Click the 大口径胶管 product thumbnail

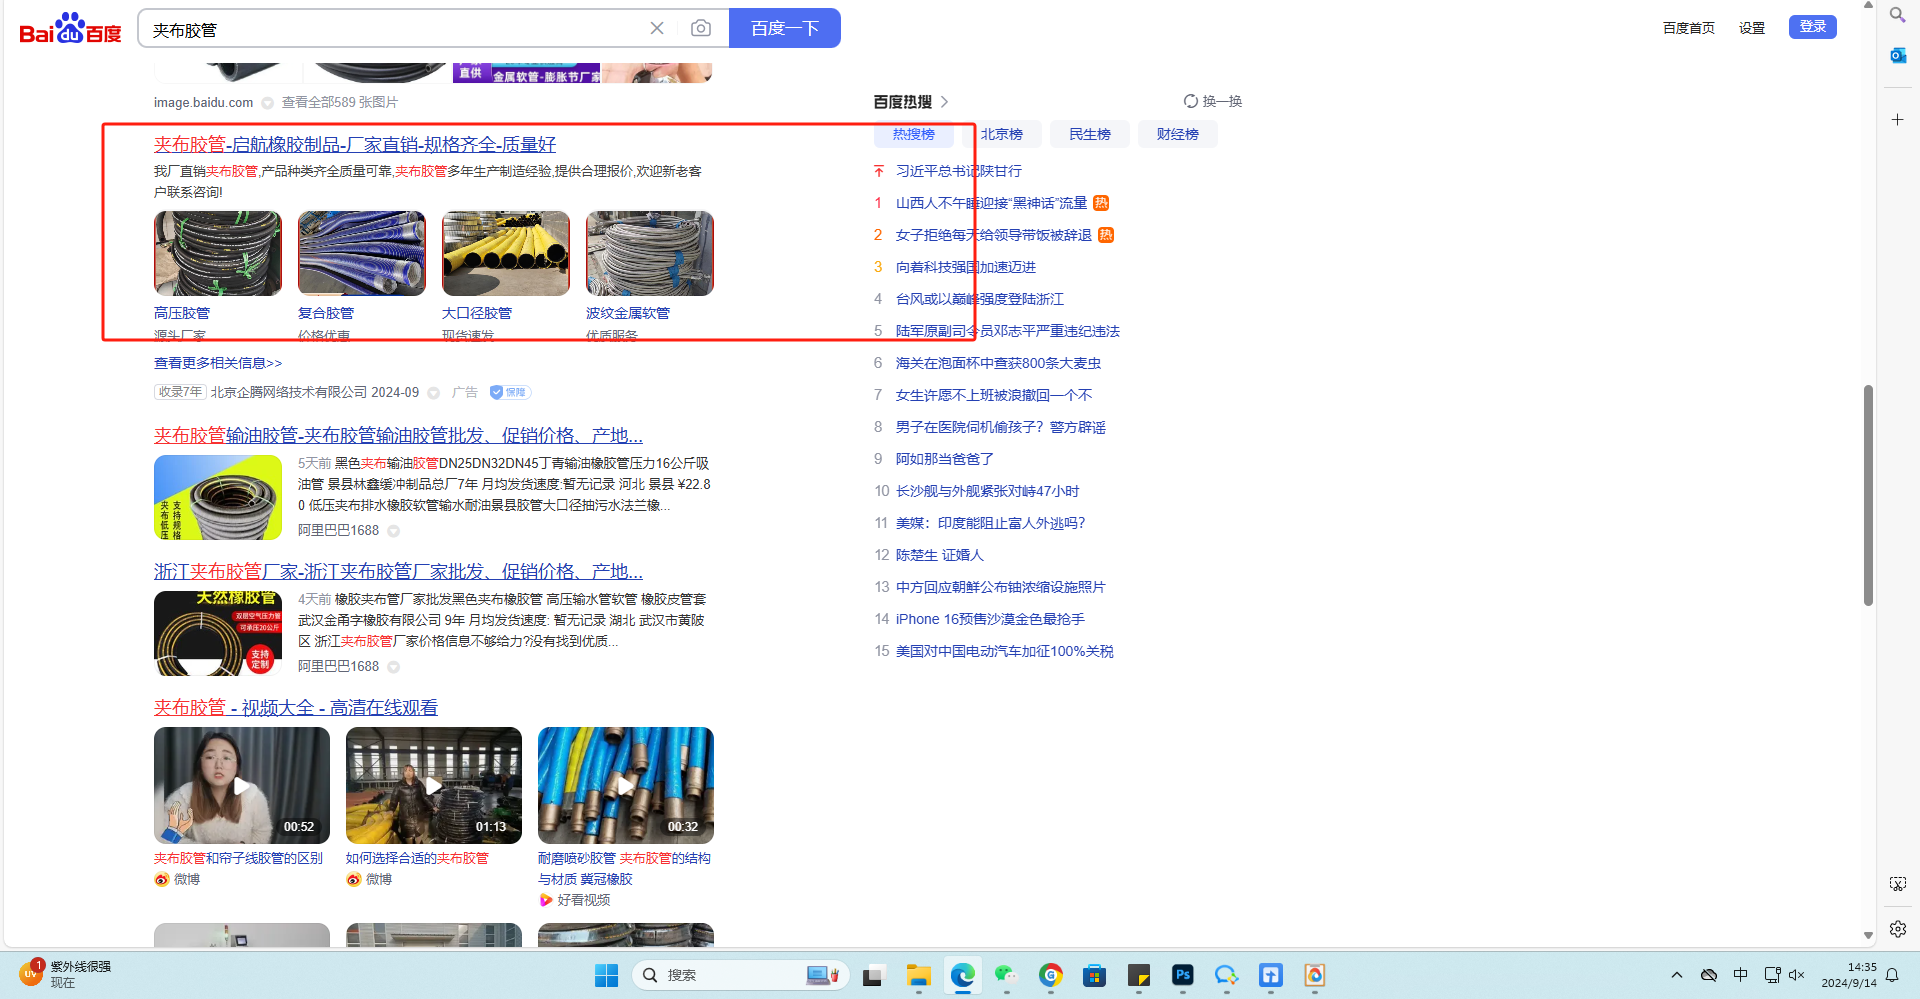pos(506,253)
